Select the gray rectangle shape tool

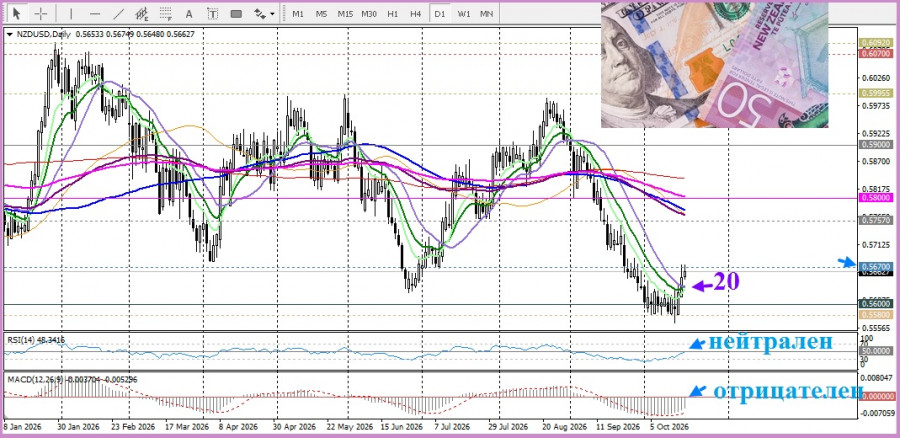[x=236, y=13]
